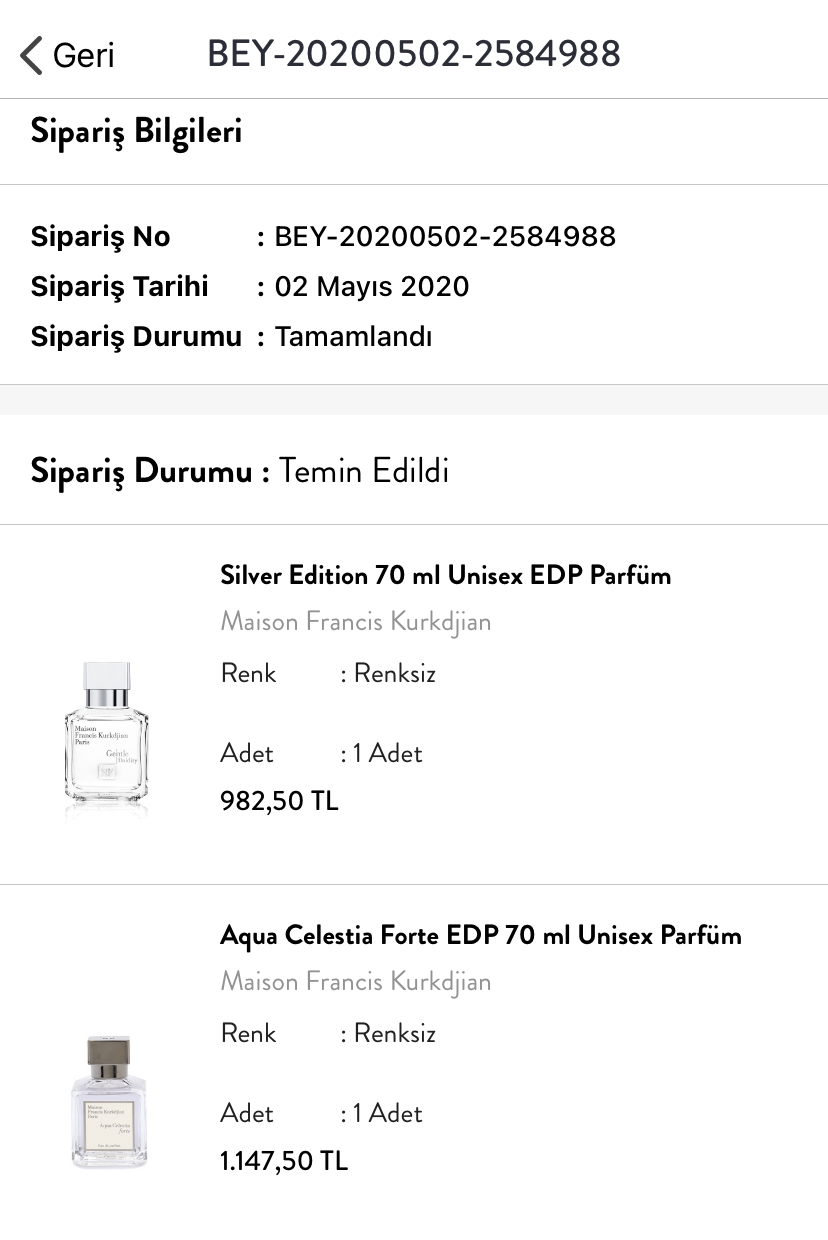Select the Sipariş Bilgileri section heading
The image size is (828, 1240).
click(x=136, y=131)
